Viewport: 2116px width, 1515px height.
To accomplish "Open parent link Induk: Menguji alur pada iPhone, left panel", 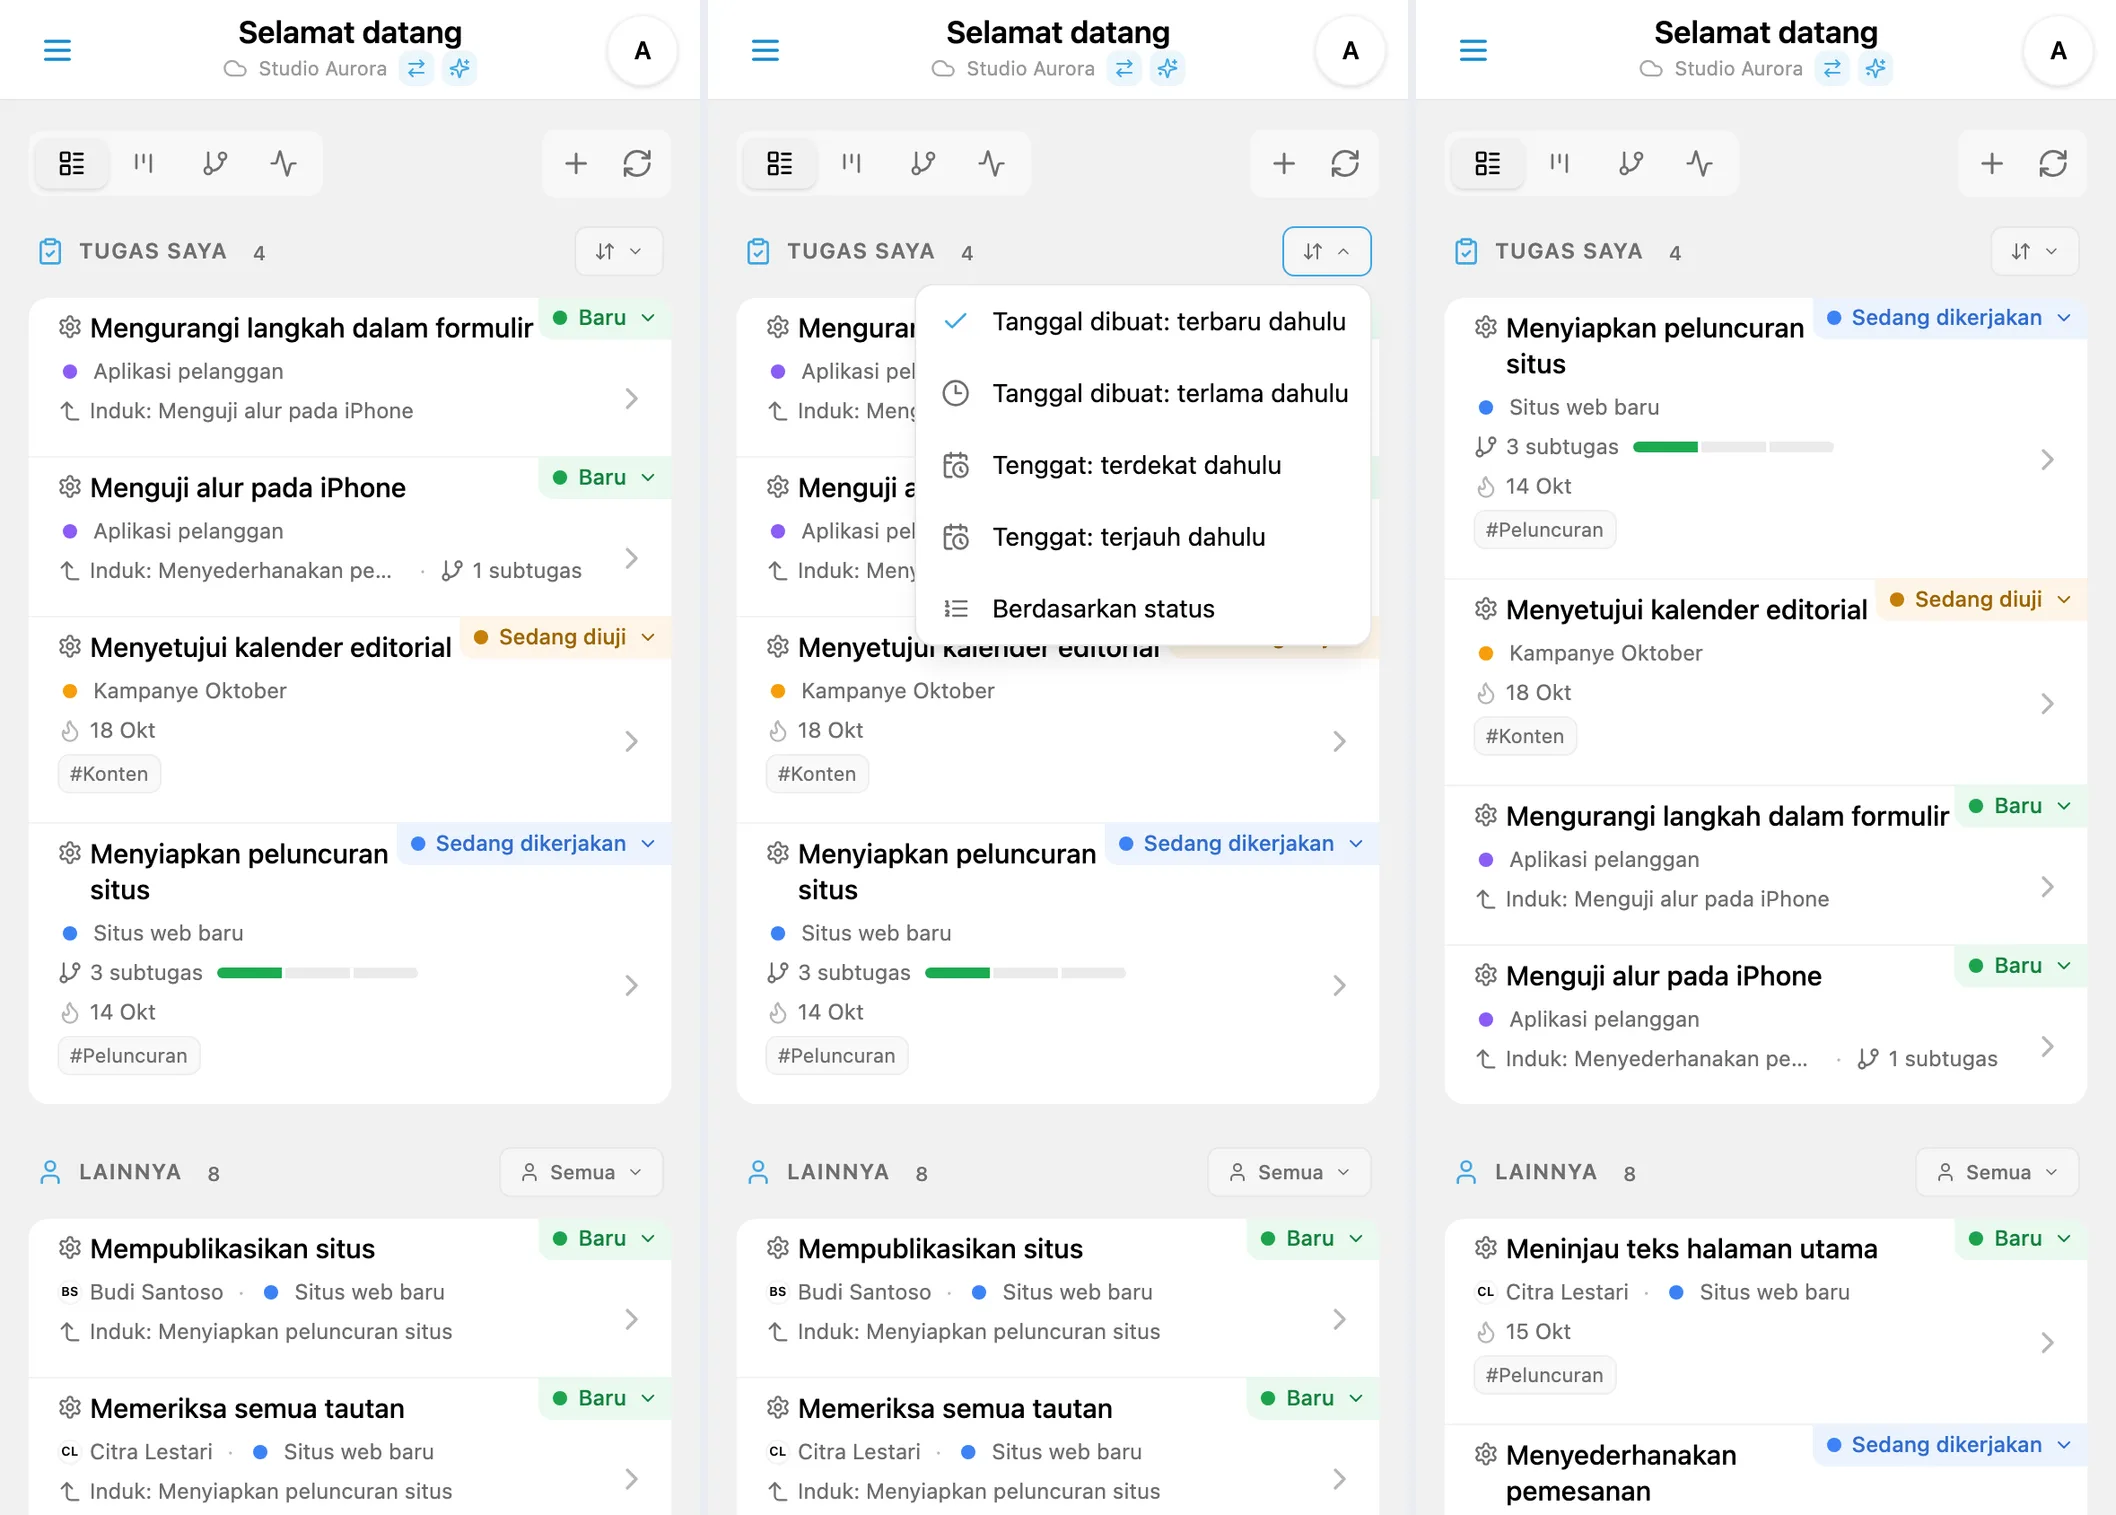I will tap(237, 411).
